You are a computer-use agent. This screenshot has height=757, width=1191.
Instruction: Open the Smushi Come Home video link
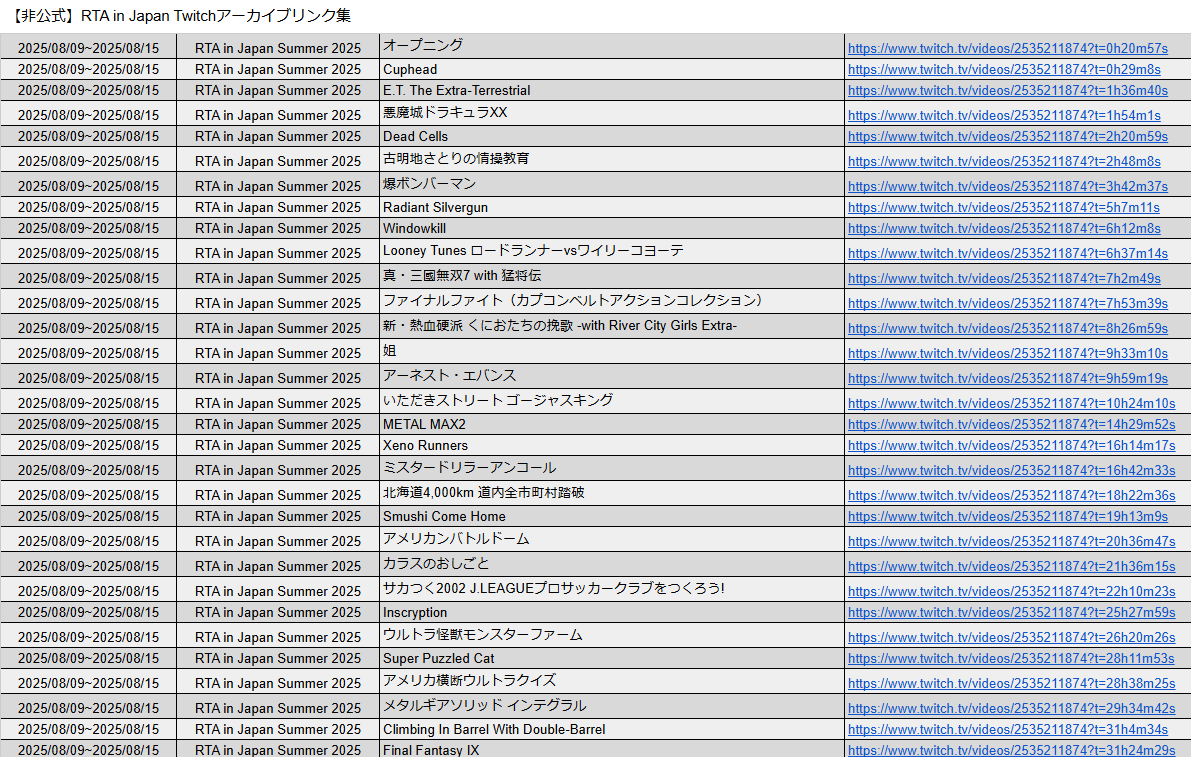pyautogui.click(x=1007, y=517)
